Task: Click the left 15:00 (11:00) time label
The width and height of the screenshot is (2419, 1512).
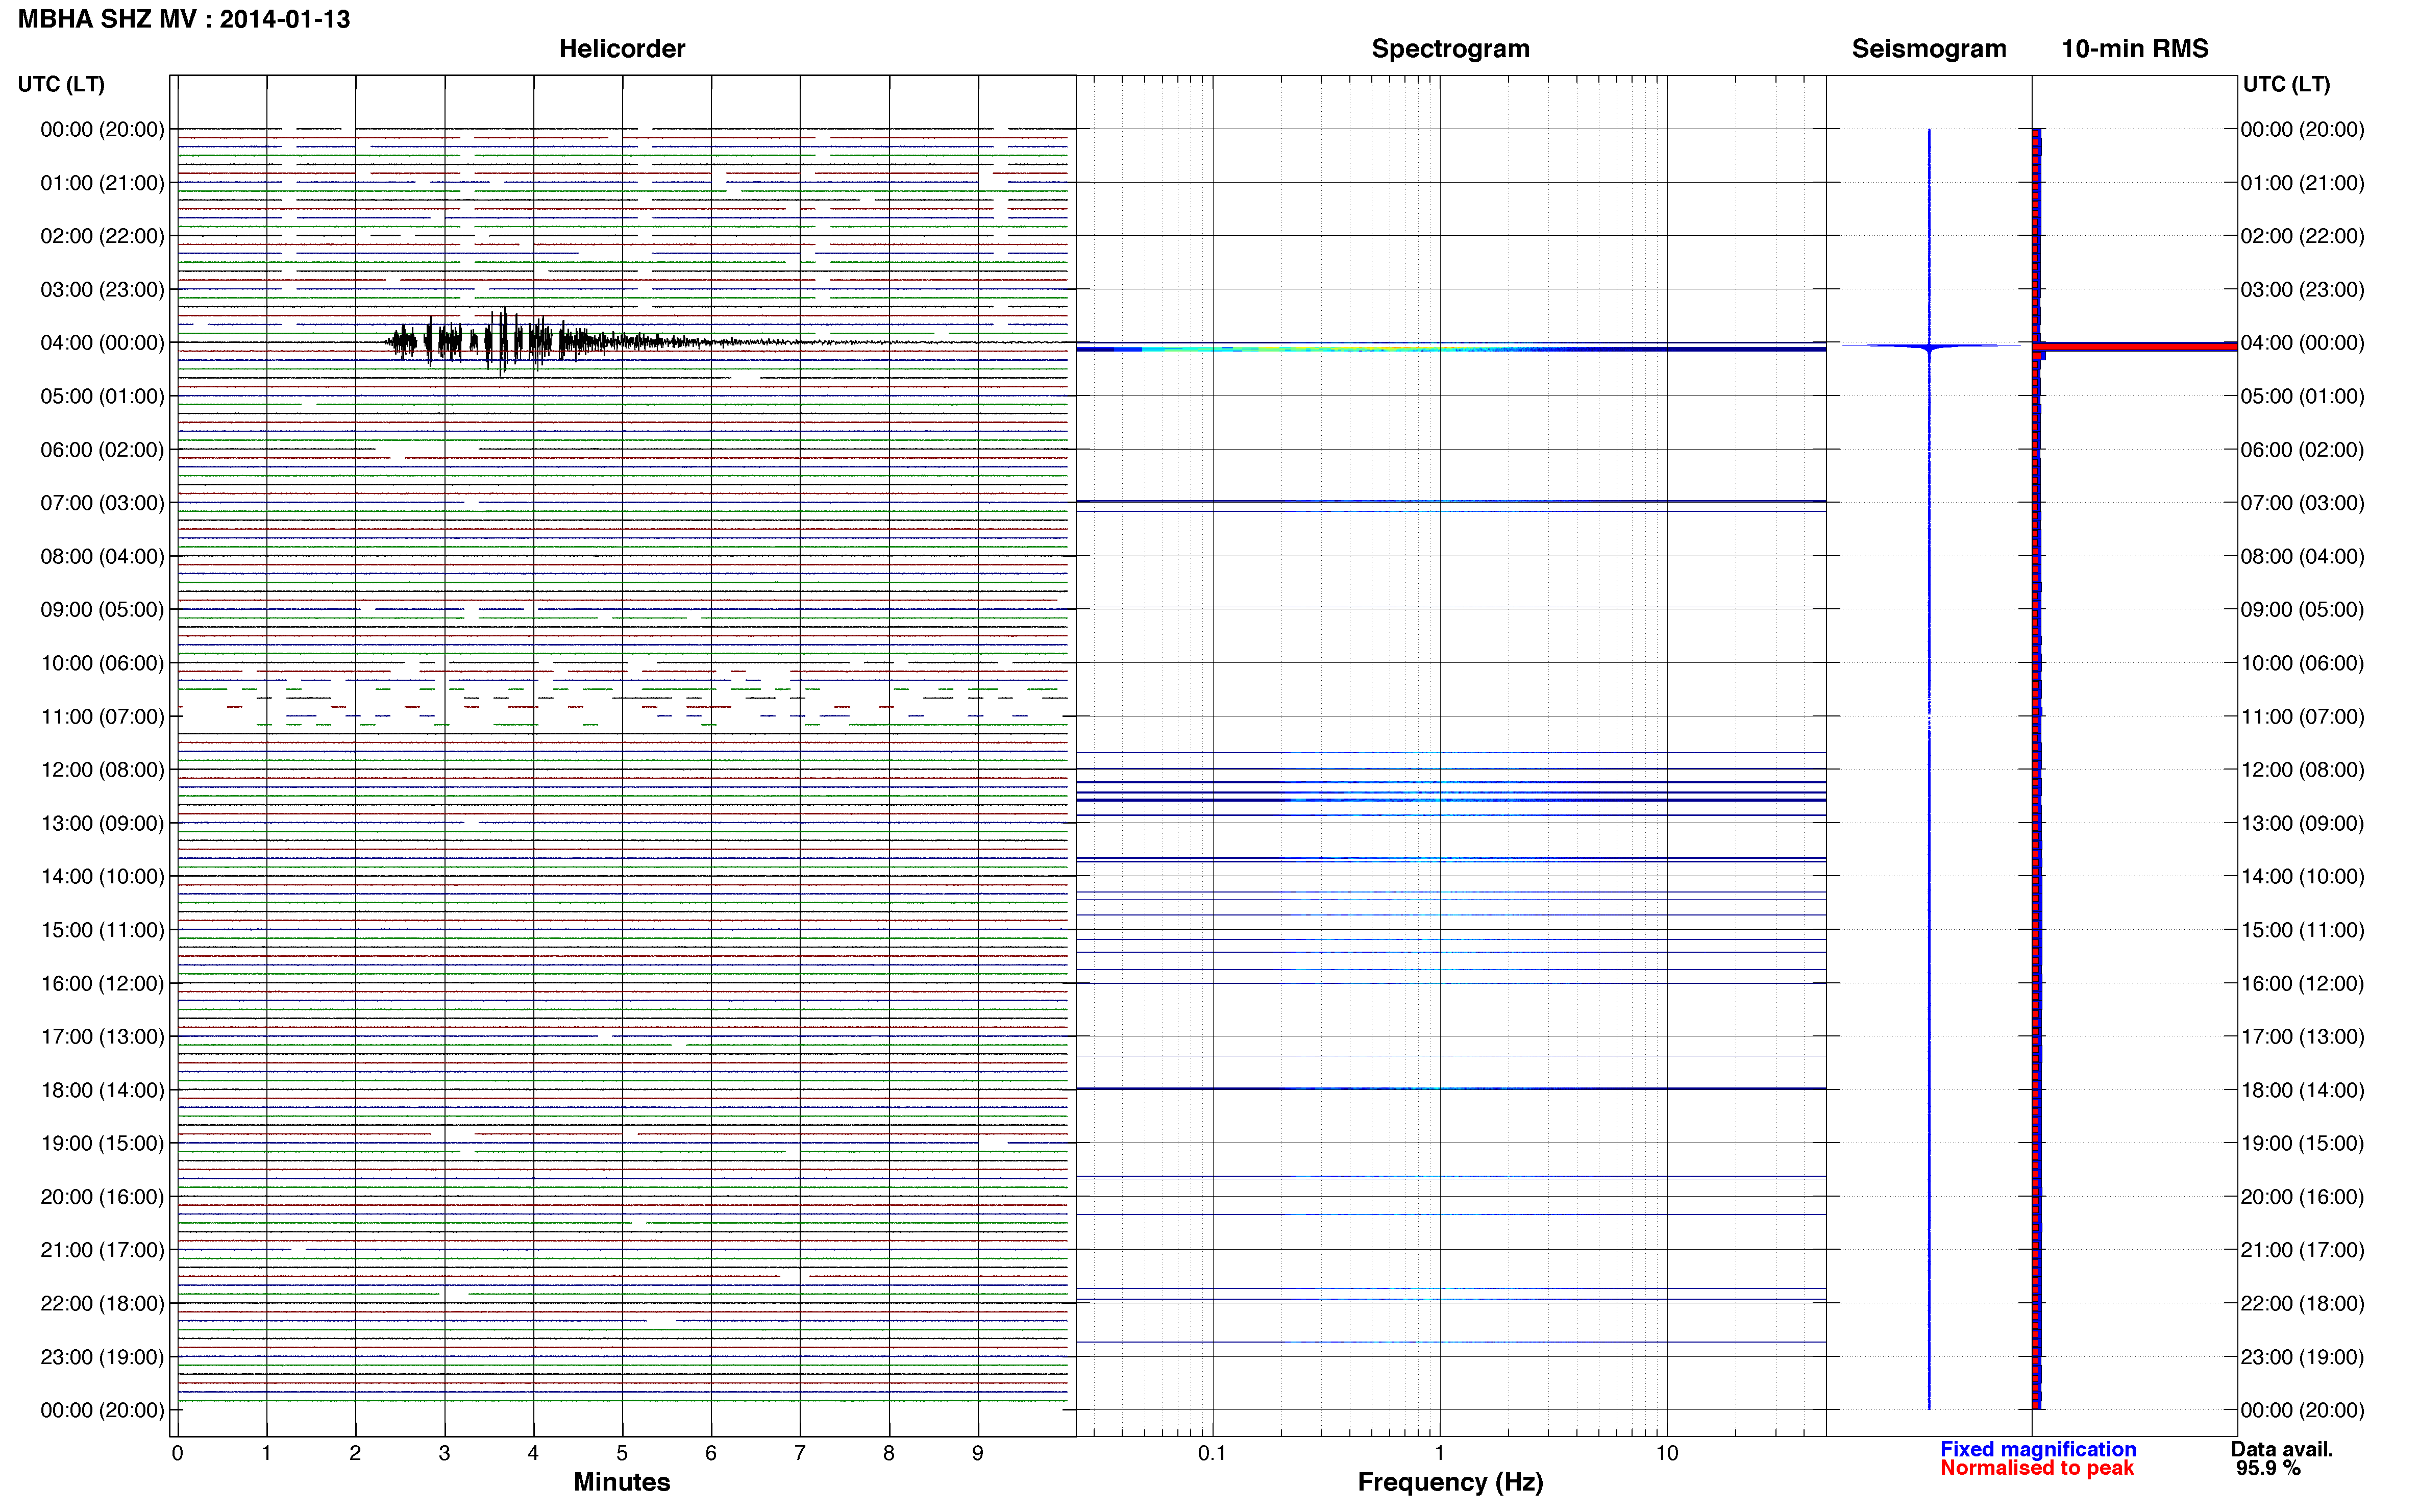Action: click(x=102, y=930)
